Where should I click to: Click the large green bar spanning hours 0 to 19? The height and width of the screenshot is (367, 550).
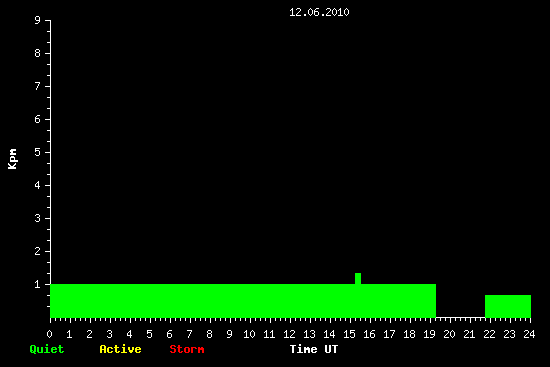point(243,301)
